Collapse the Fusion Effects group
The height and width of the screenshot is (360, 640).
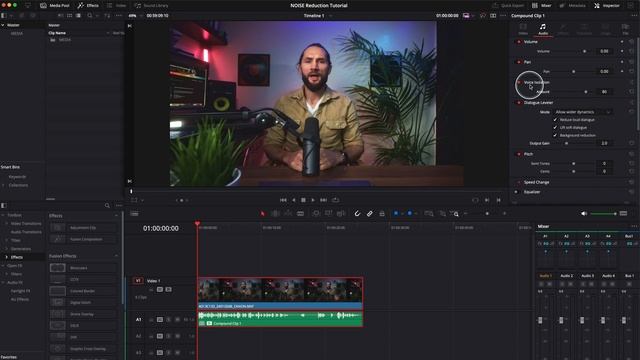pyautogui.click(x=116, y=256)
